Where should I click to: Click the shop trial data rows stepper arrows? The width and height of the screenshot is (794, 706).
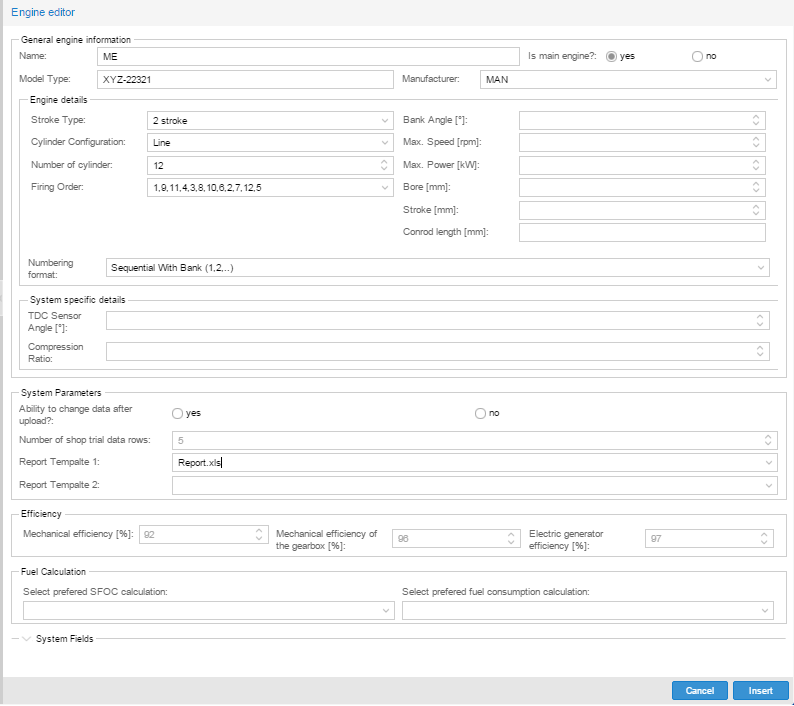(768, 440)
